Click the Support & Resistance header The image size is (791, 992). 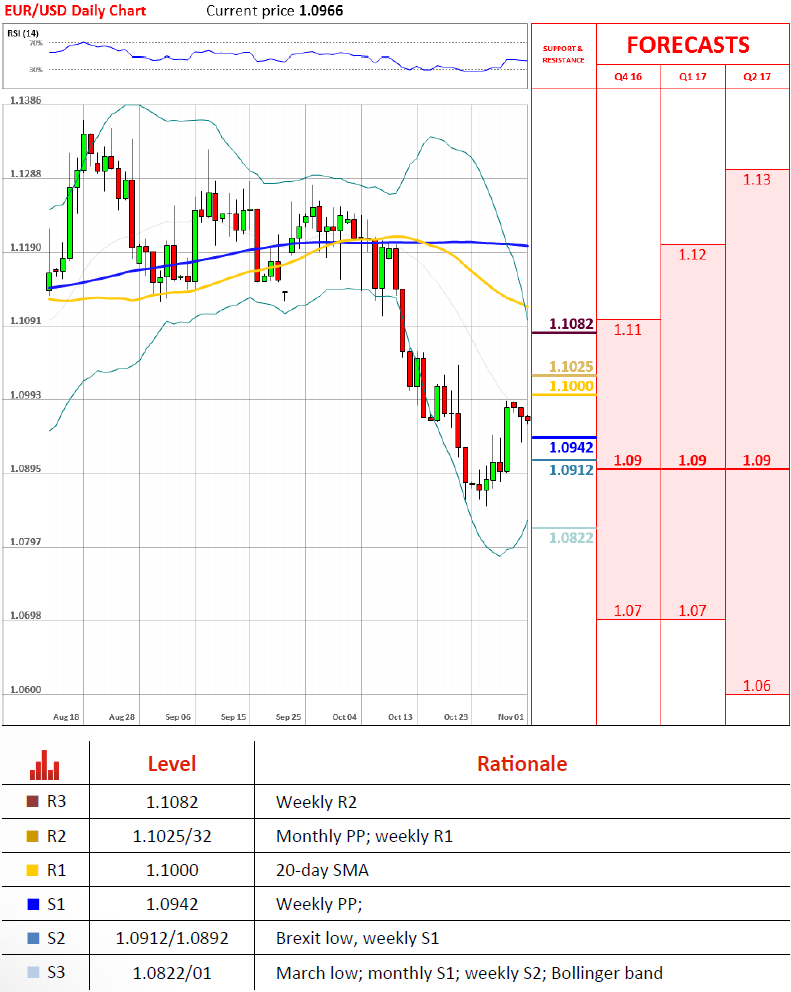click(x=563, y=54)
